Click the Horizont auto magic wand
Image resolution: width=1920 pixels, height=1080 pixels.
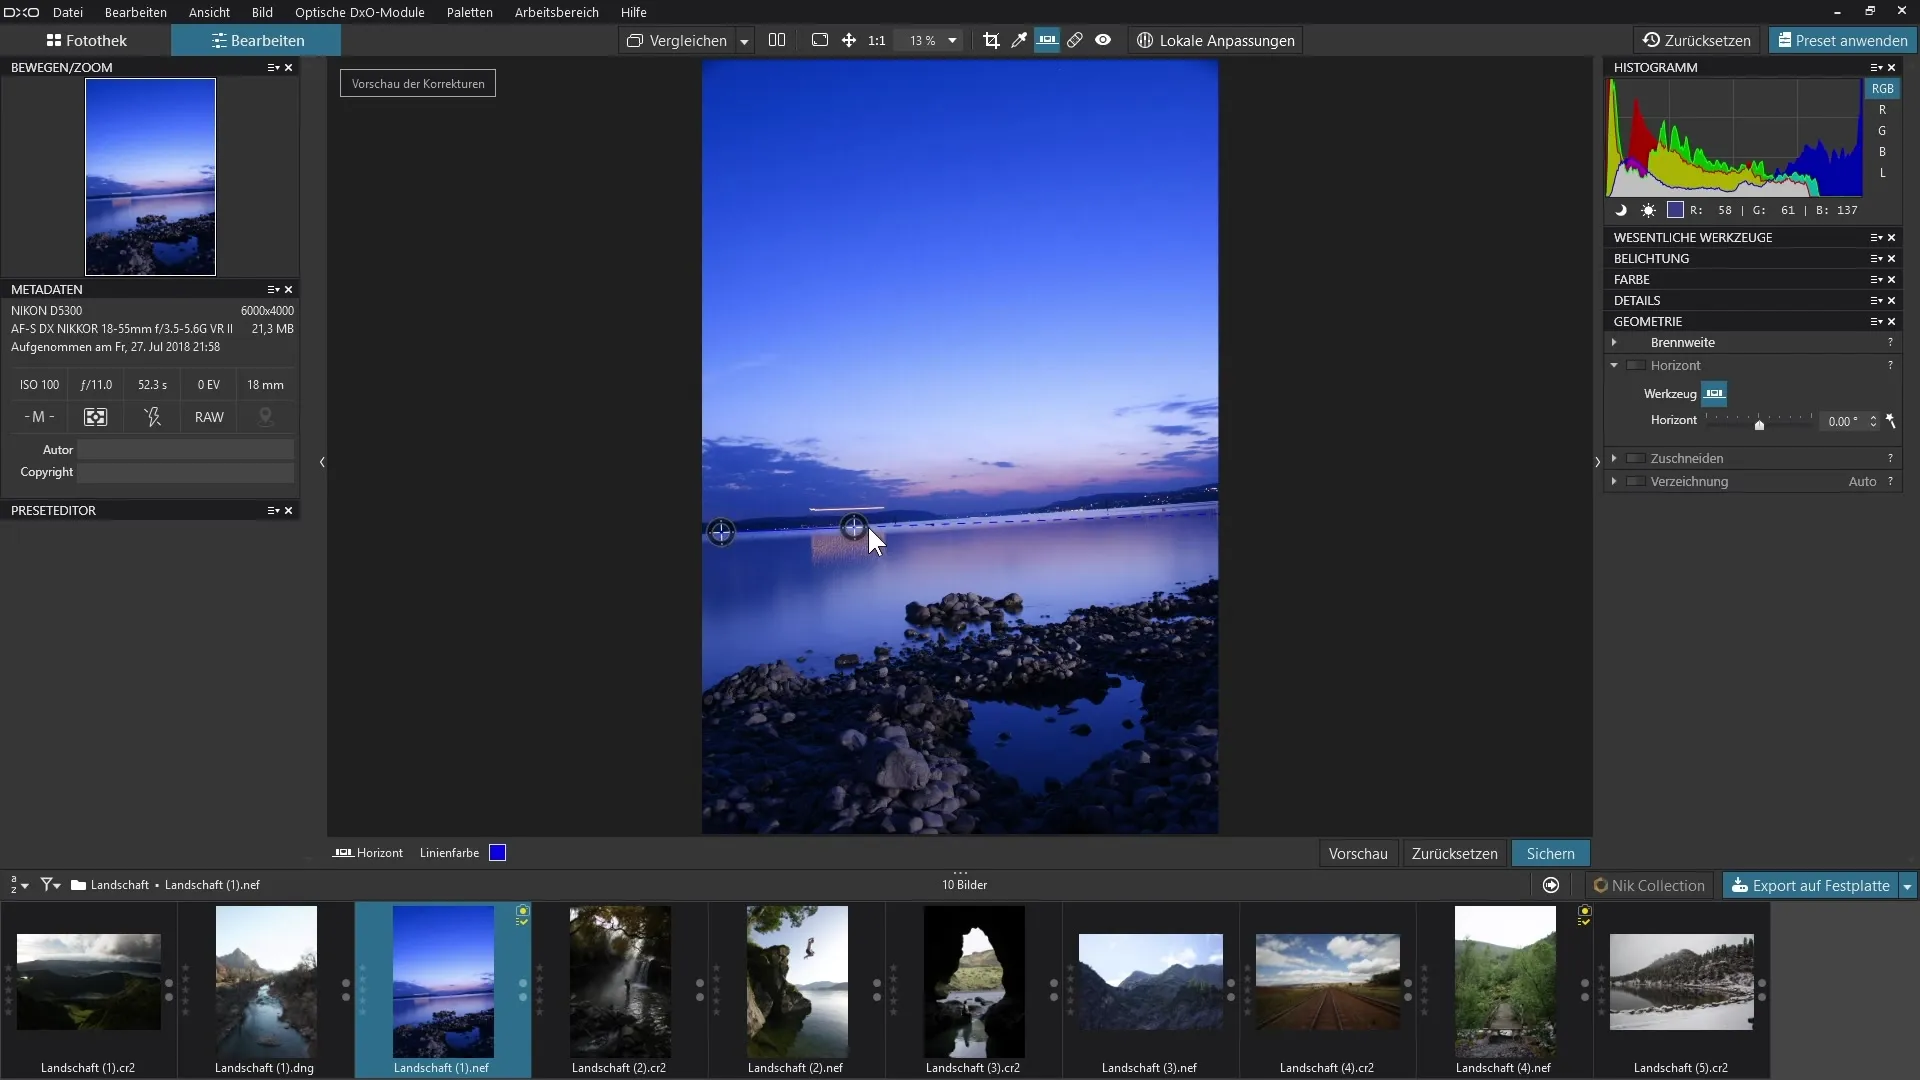(1891, 421)
